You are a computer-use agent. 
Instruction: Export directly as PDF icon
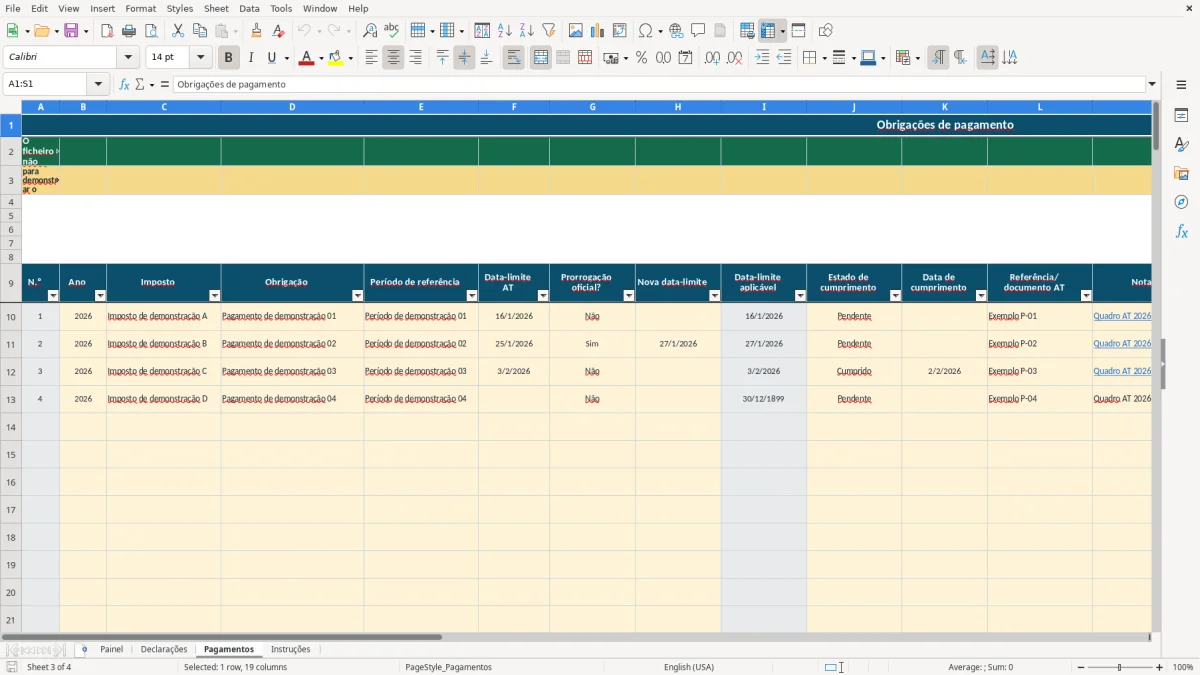click(107, 31)
